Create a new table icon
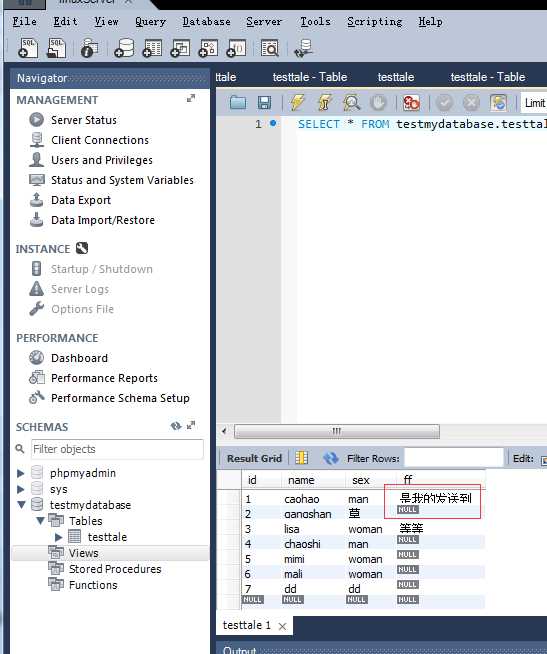Image resolution: width=547 pixels, height=654 pixels. (152, 48)
